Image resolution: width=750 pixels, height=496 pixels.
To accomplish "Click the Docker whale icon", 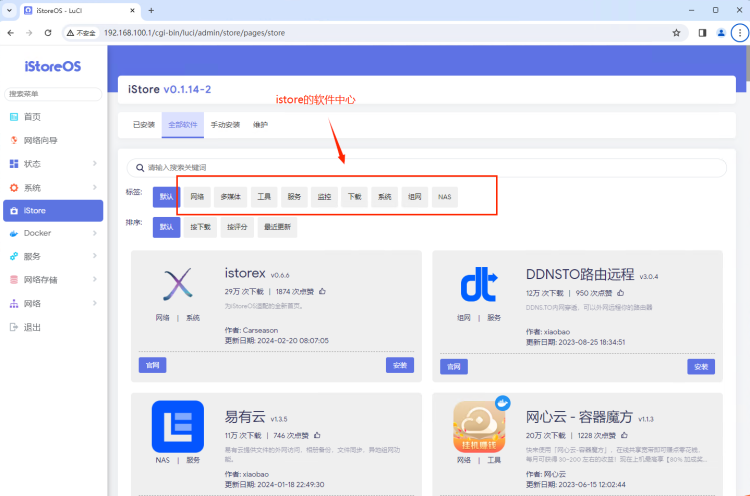I will 14,233.
